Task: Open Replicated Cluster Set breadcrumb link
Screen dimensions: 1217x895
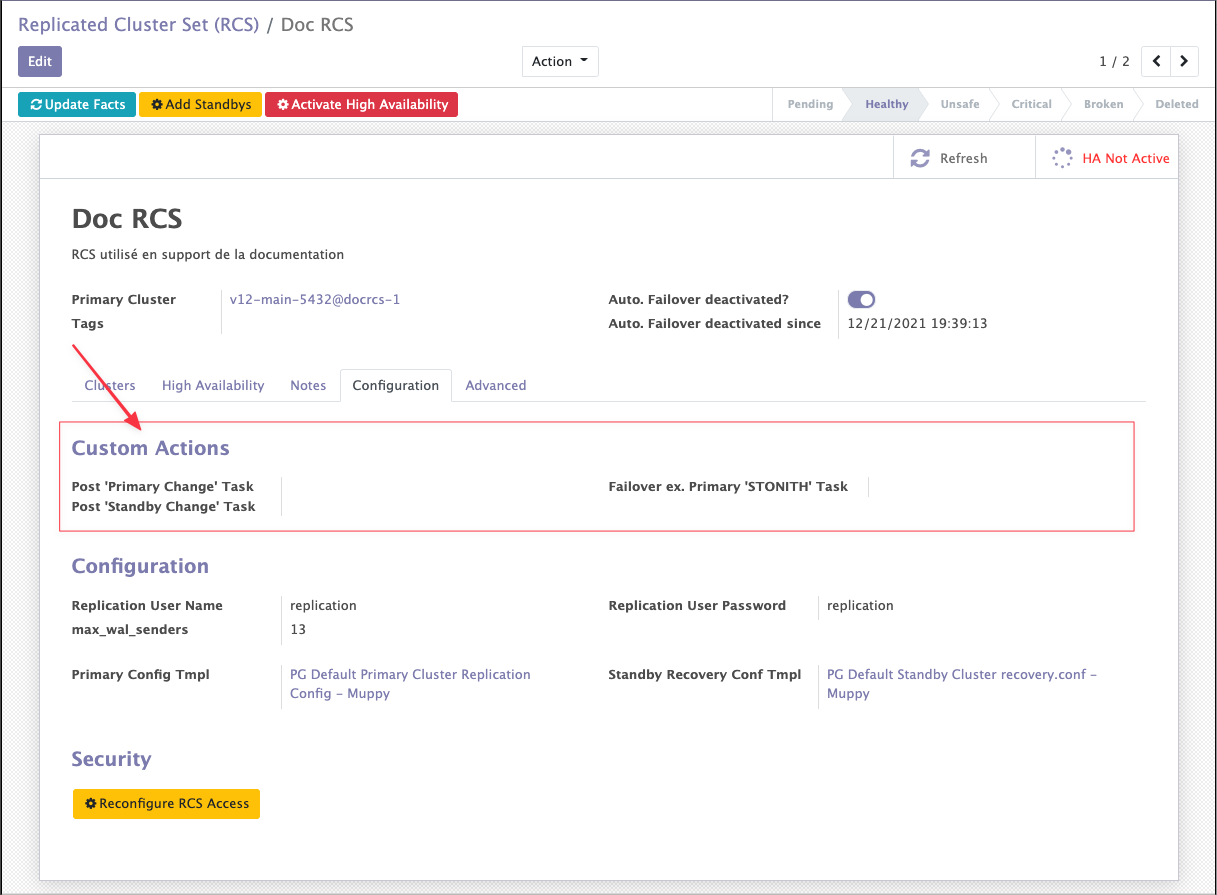Action: click(x=138, y=25)
